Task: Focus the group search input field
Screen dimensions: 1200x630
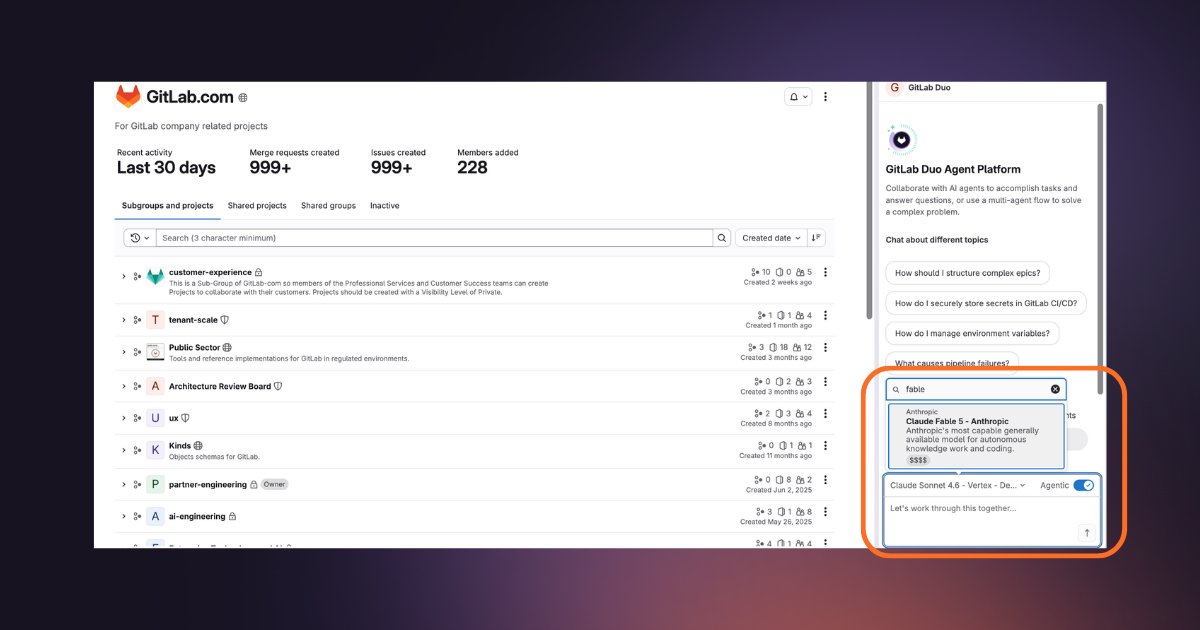Action: coord(434,238)
